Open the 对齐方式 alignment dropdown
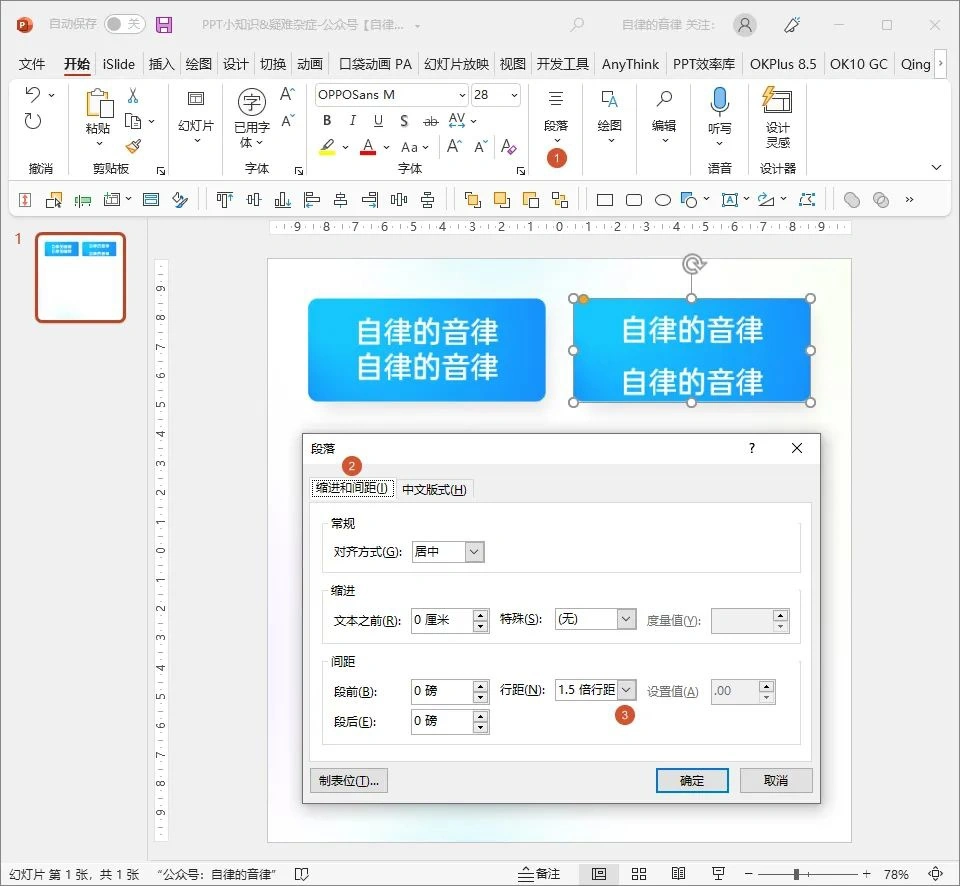The image size is (960, 886). 472,551
